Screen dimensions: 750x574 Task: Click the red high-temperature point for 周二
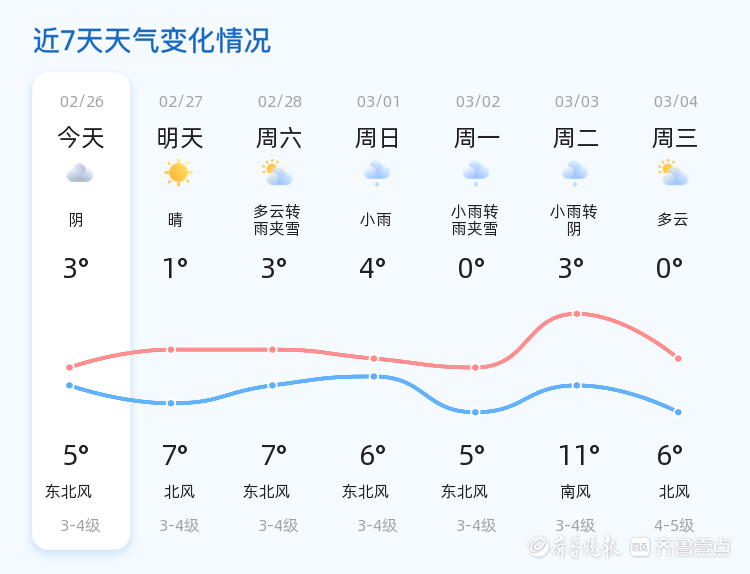577,314
